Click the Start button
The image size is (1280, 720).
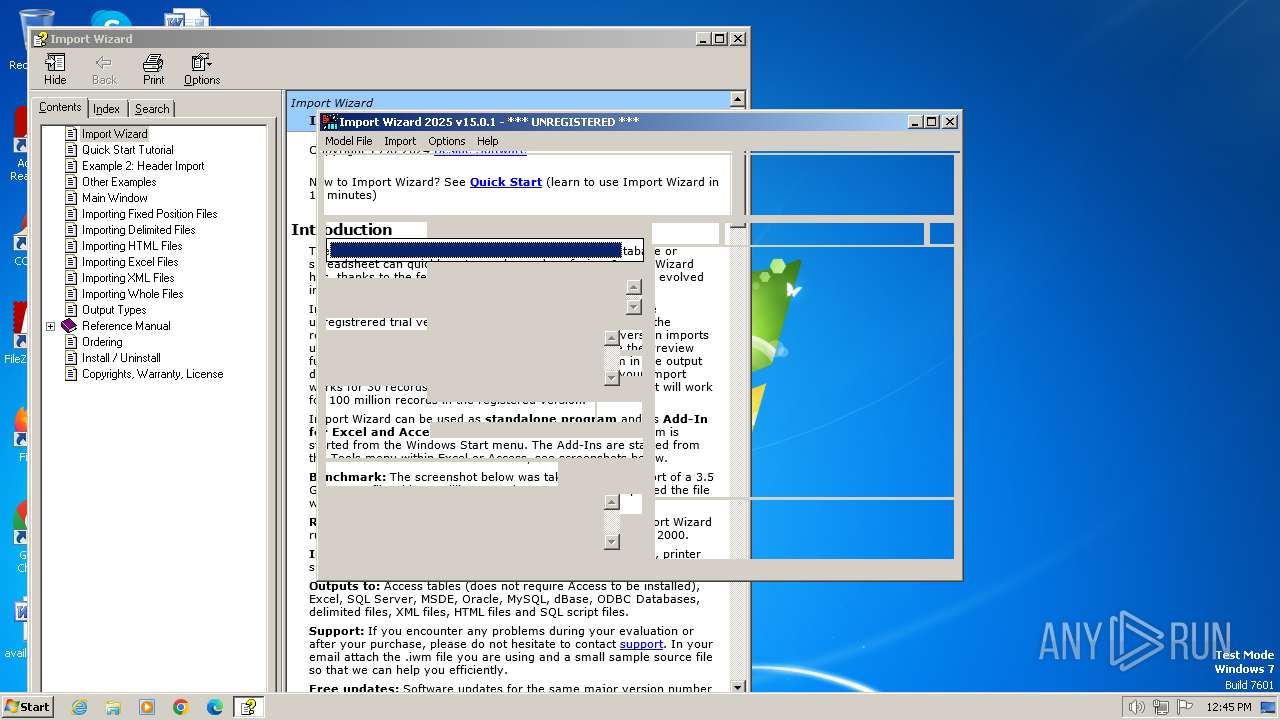27,706
